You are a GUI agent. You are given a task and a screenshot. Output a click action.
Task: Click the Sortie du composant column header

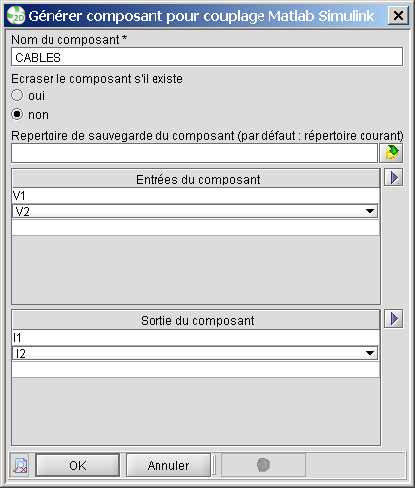point(196,320)
